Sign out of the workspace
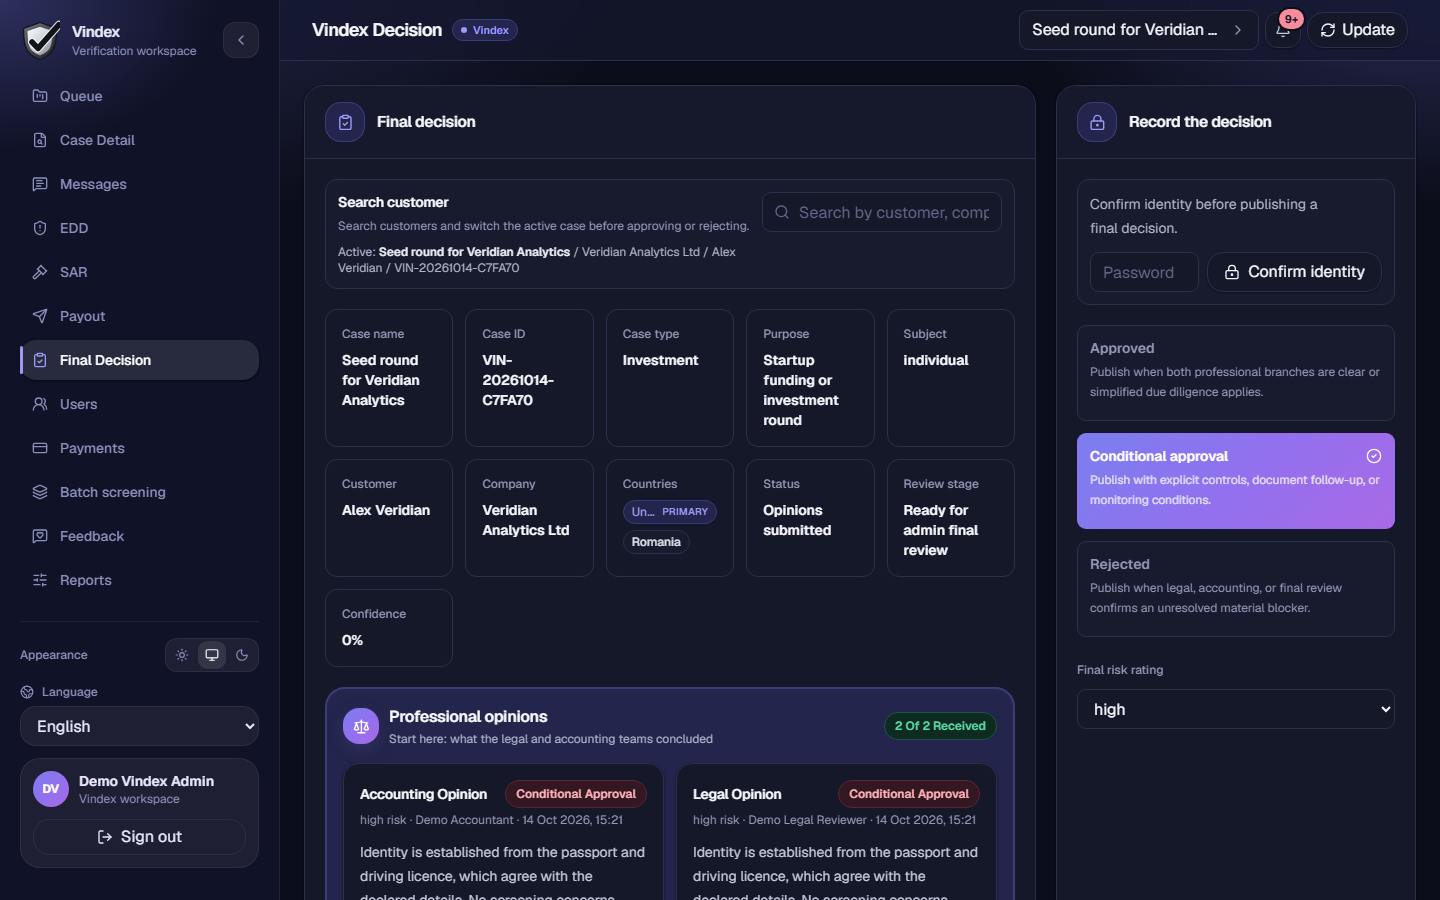The height and width of the screenshot is (900, 1440). (x=139, y=837)
